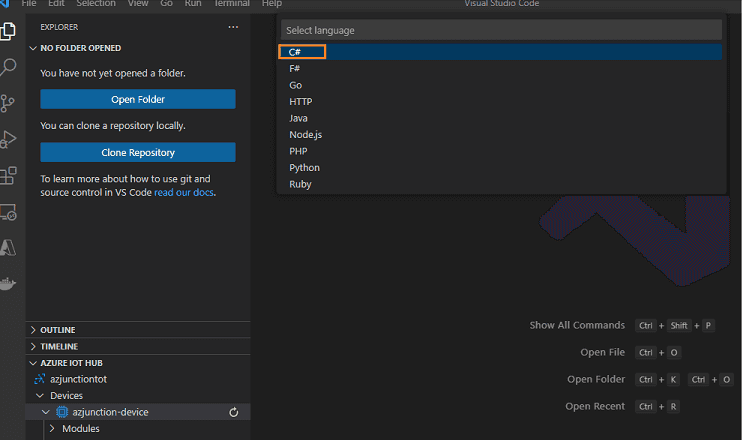Click the Clone Repository button

138,152
